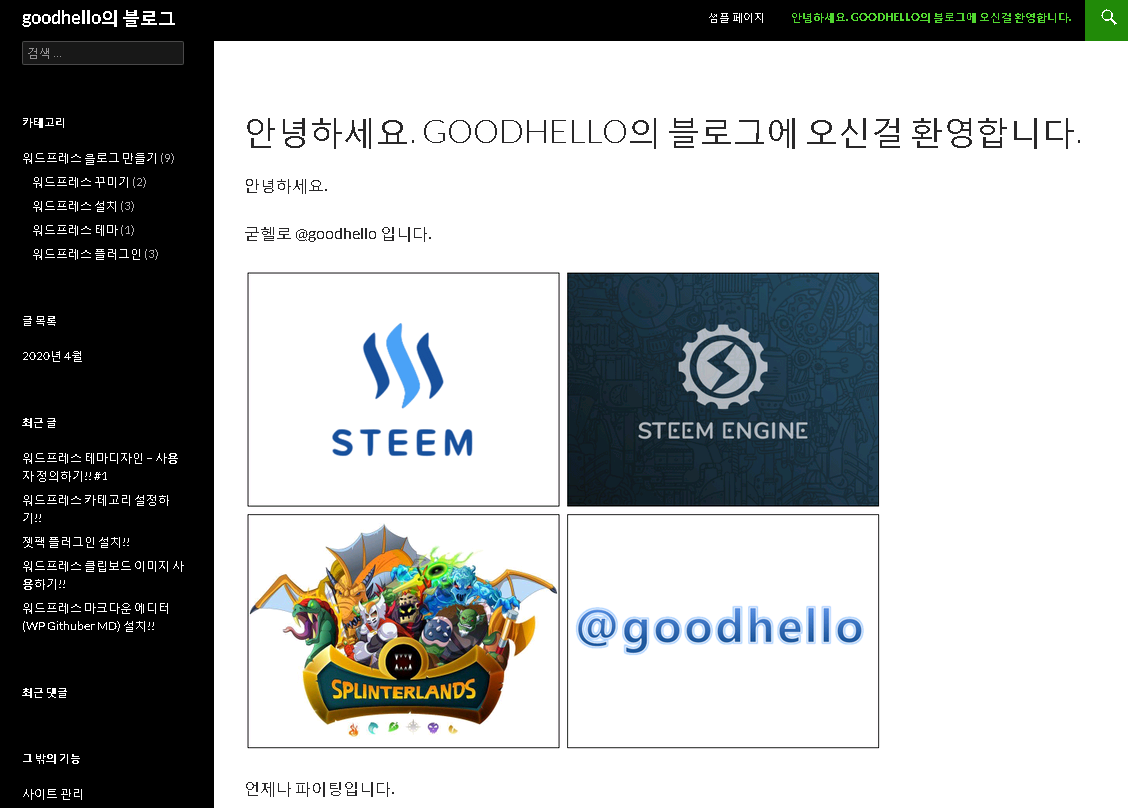This screenshot has height=808, width=1128.
Task: Open 워드프레스 블로그 만들기 category
Action: coord(90,158)
